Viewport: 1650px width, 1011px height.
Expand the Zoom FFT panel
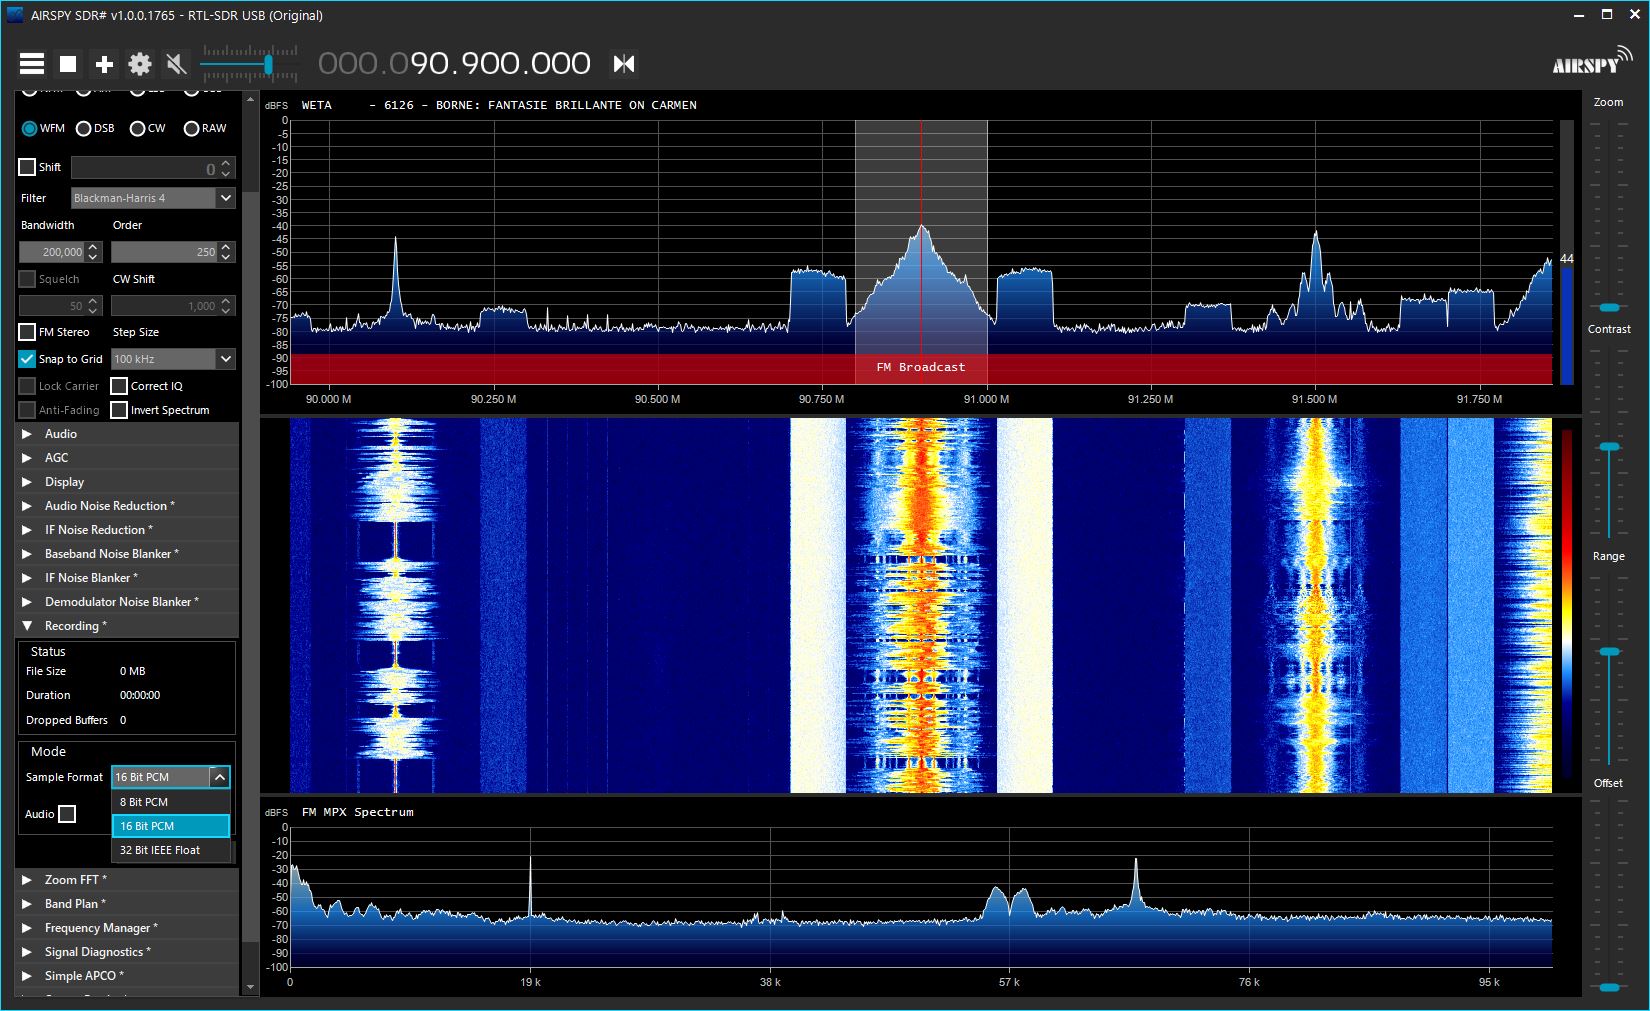[x=127, y=880]
